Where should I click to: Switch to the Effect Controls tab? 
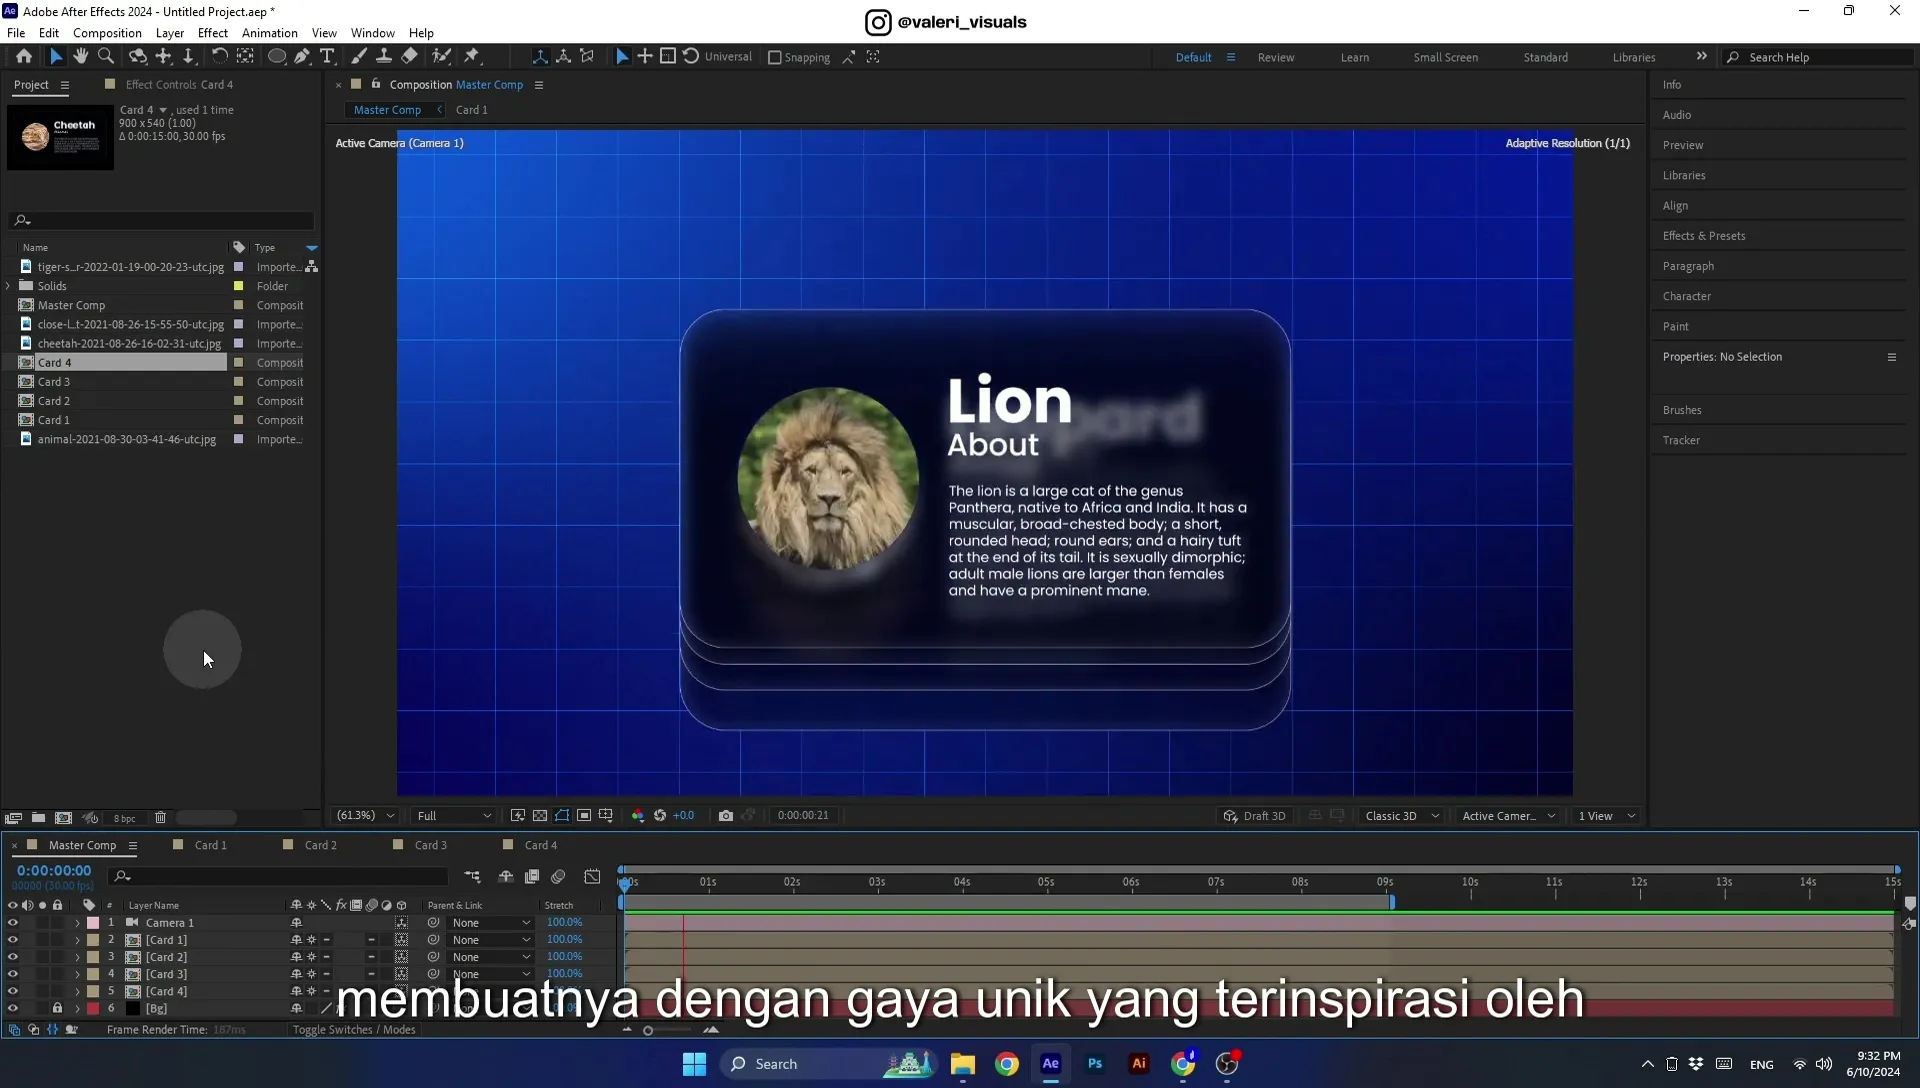click(178, 85)
